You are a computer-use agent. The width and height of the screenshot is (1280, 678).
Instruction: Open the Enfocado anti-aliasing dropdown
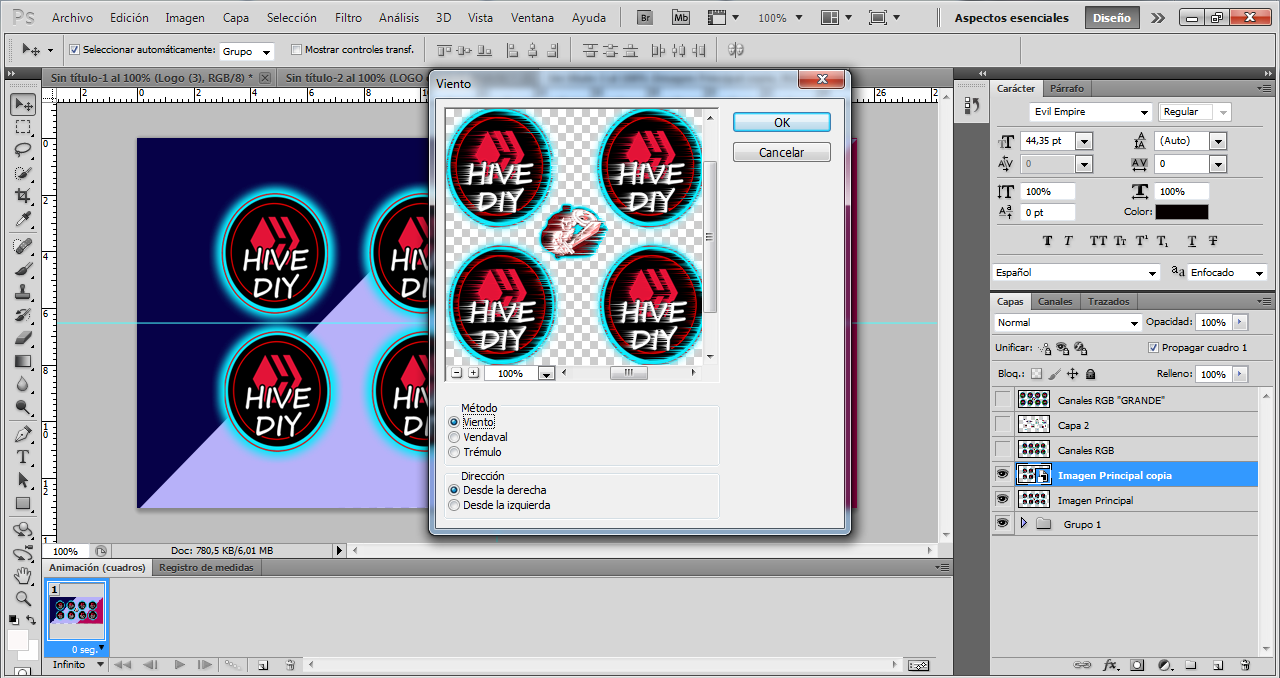pyautogui.click(x=1259, y=273)
